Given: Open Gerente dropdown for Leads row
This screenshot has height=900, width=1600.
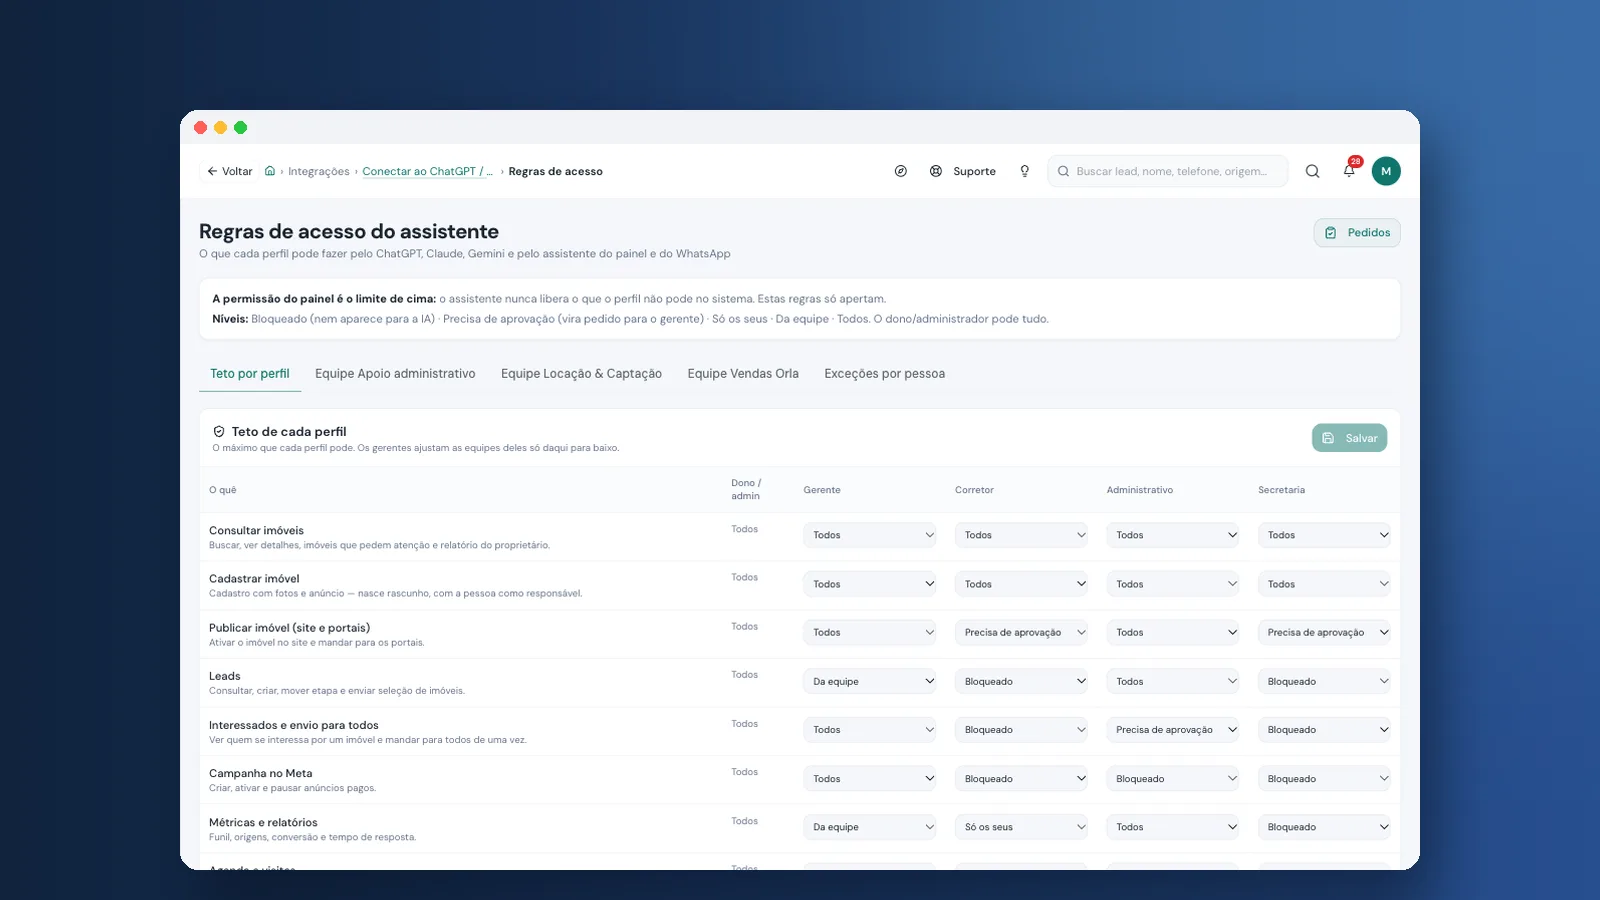Looking at the screenshot, I should (869, 681).
